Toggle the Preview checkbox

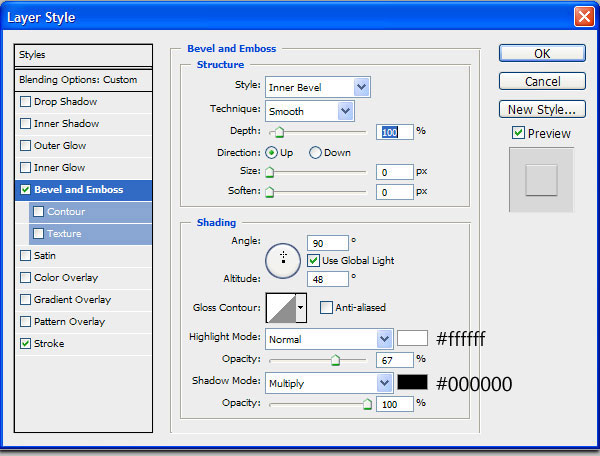(518, 133)
